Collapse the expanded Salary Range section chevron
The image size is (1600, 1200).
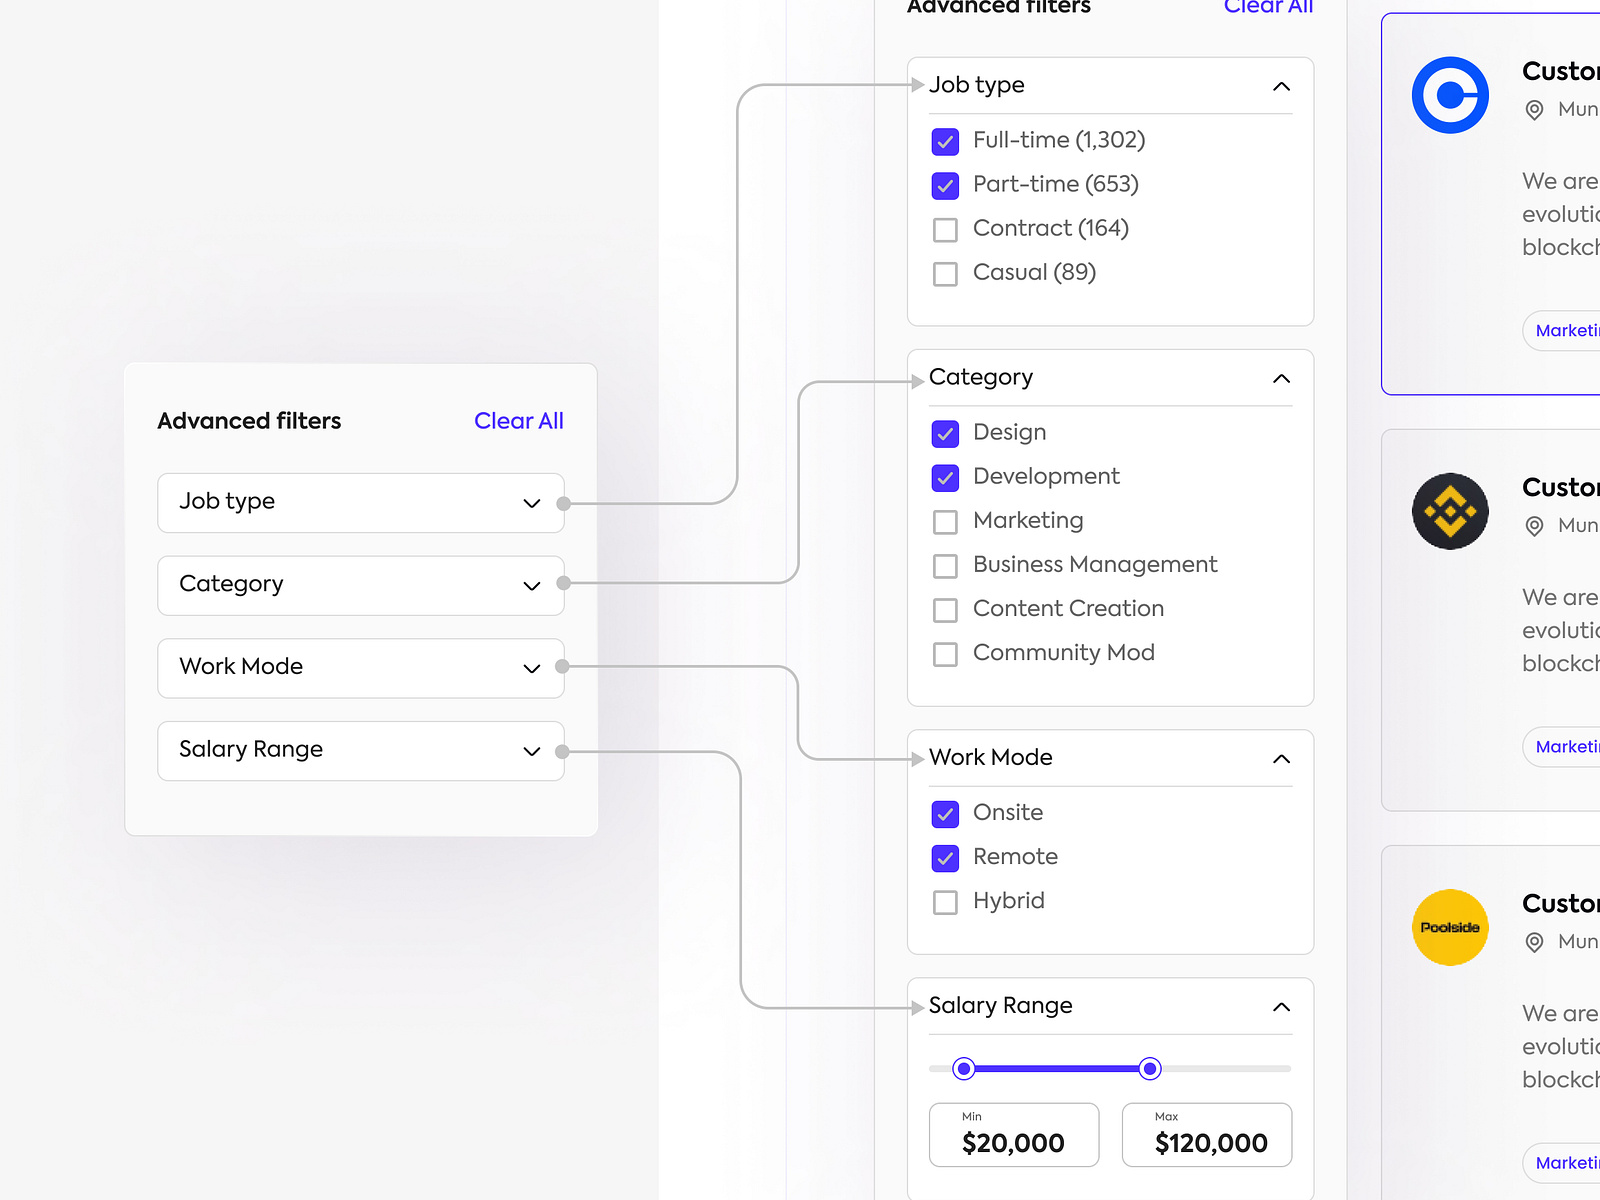tap(1281, 1006)
